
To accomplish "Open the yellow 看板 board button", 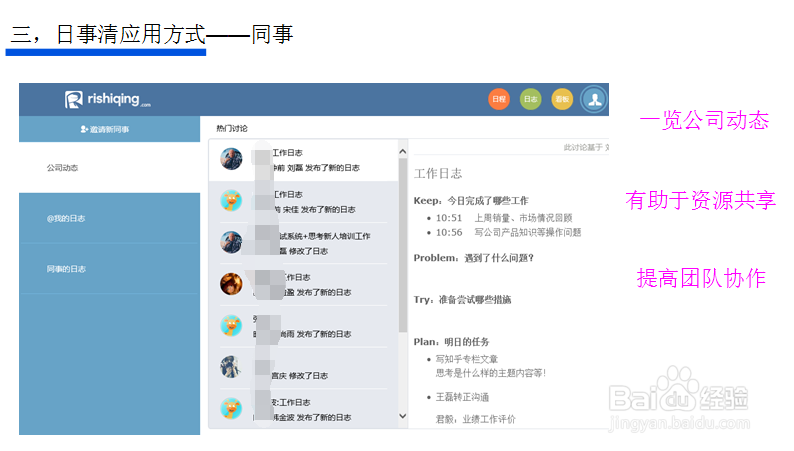I will [x=562, y=99].
